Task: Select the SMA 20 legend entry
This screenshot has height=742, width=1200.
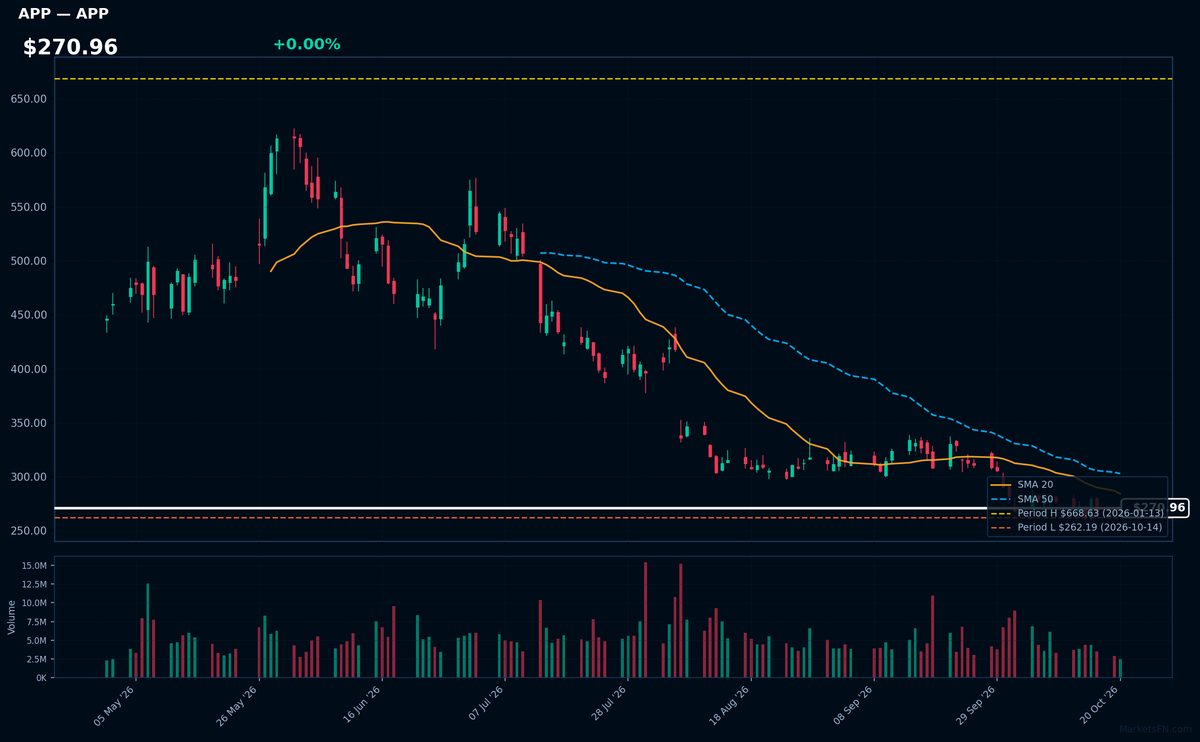Action: 1021,484
